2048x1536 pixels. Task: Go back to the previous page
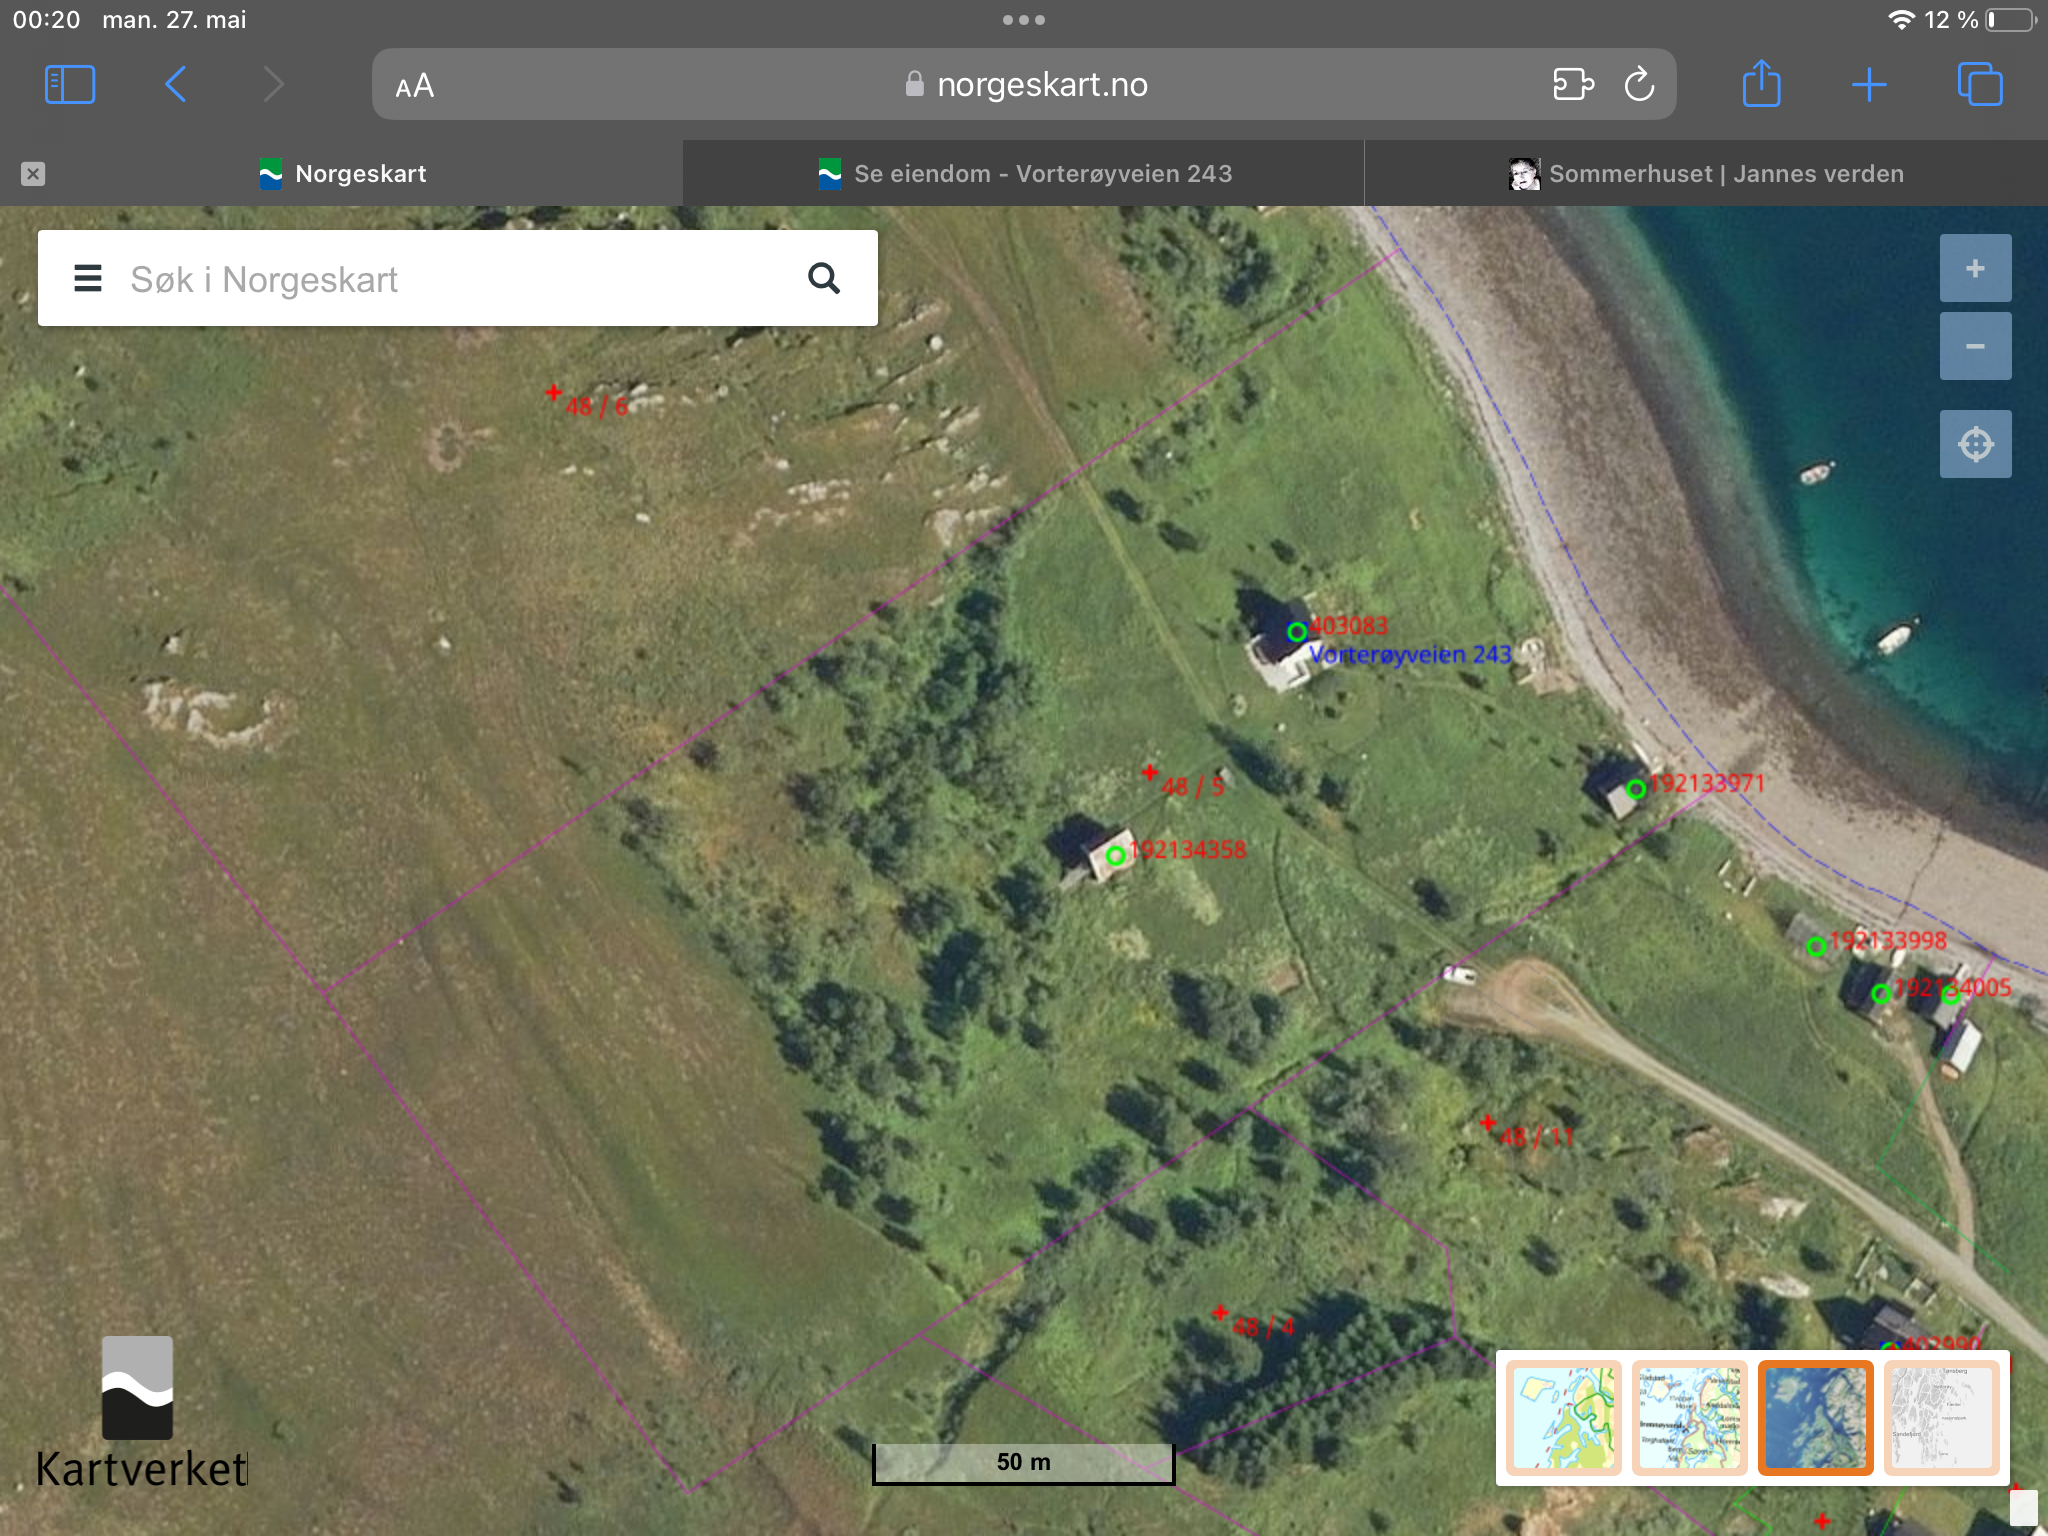pyautogui.click(x=176, y=85)
